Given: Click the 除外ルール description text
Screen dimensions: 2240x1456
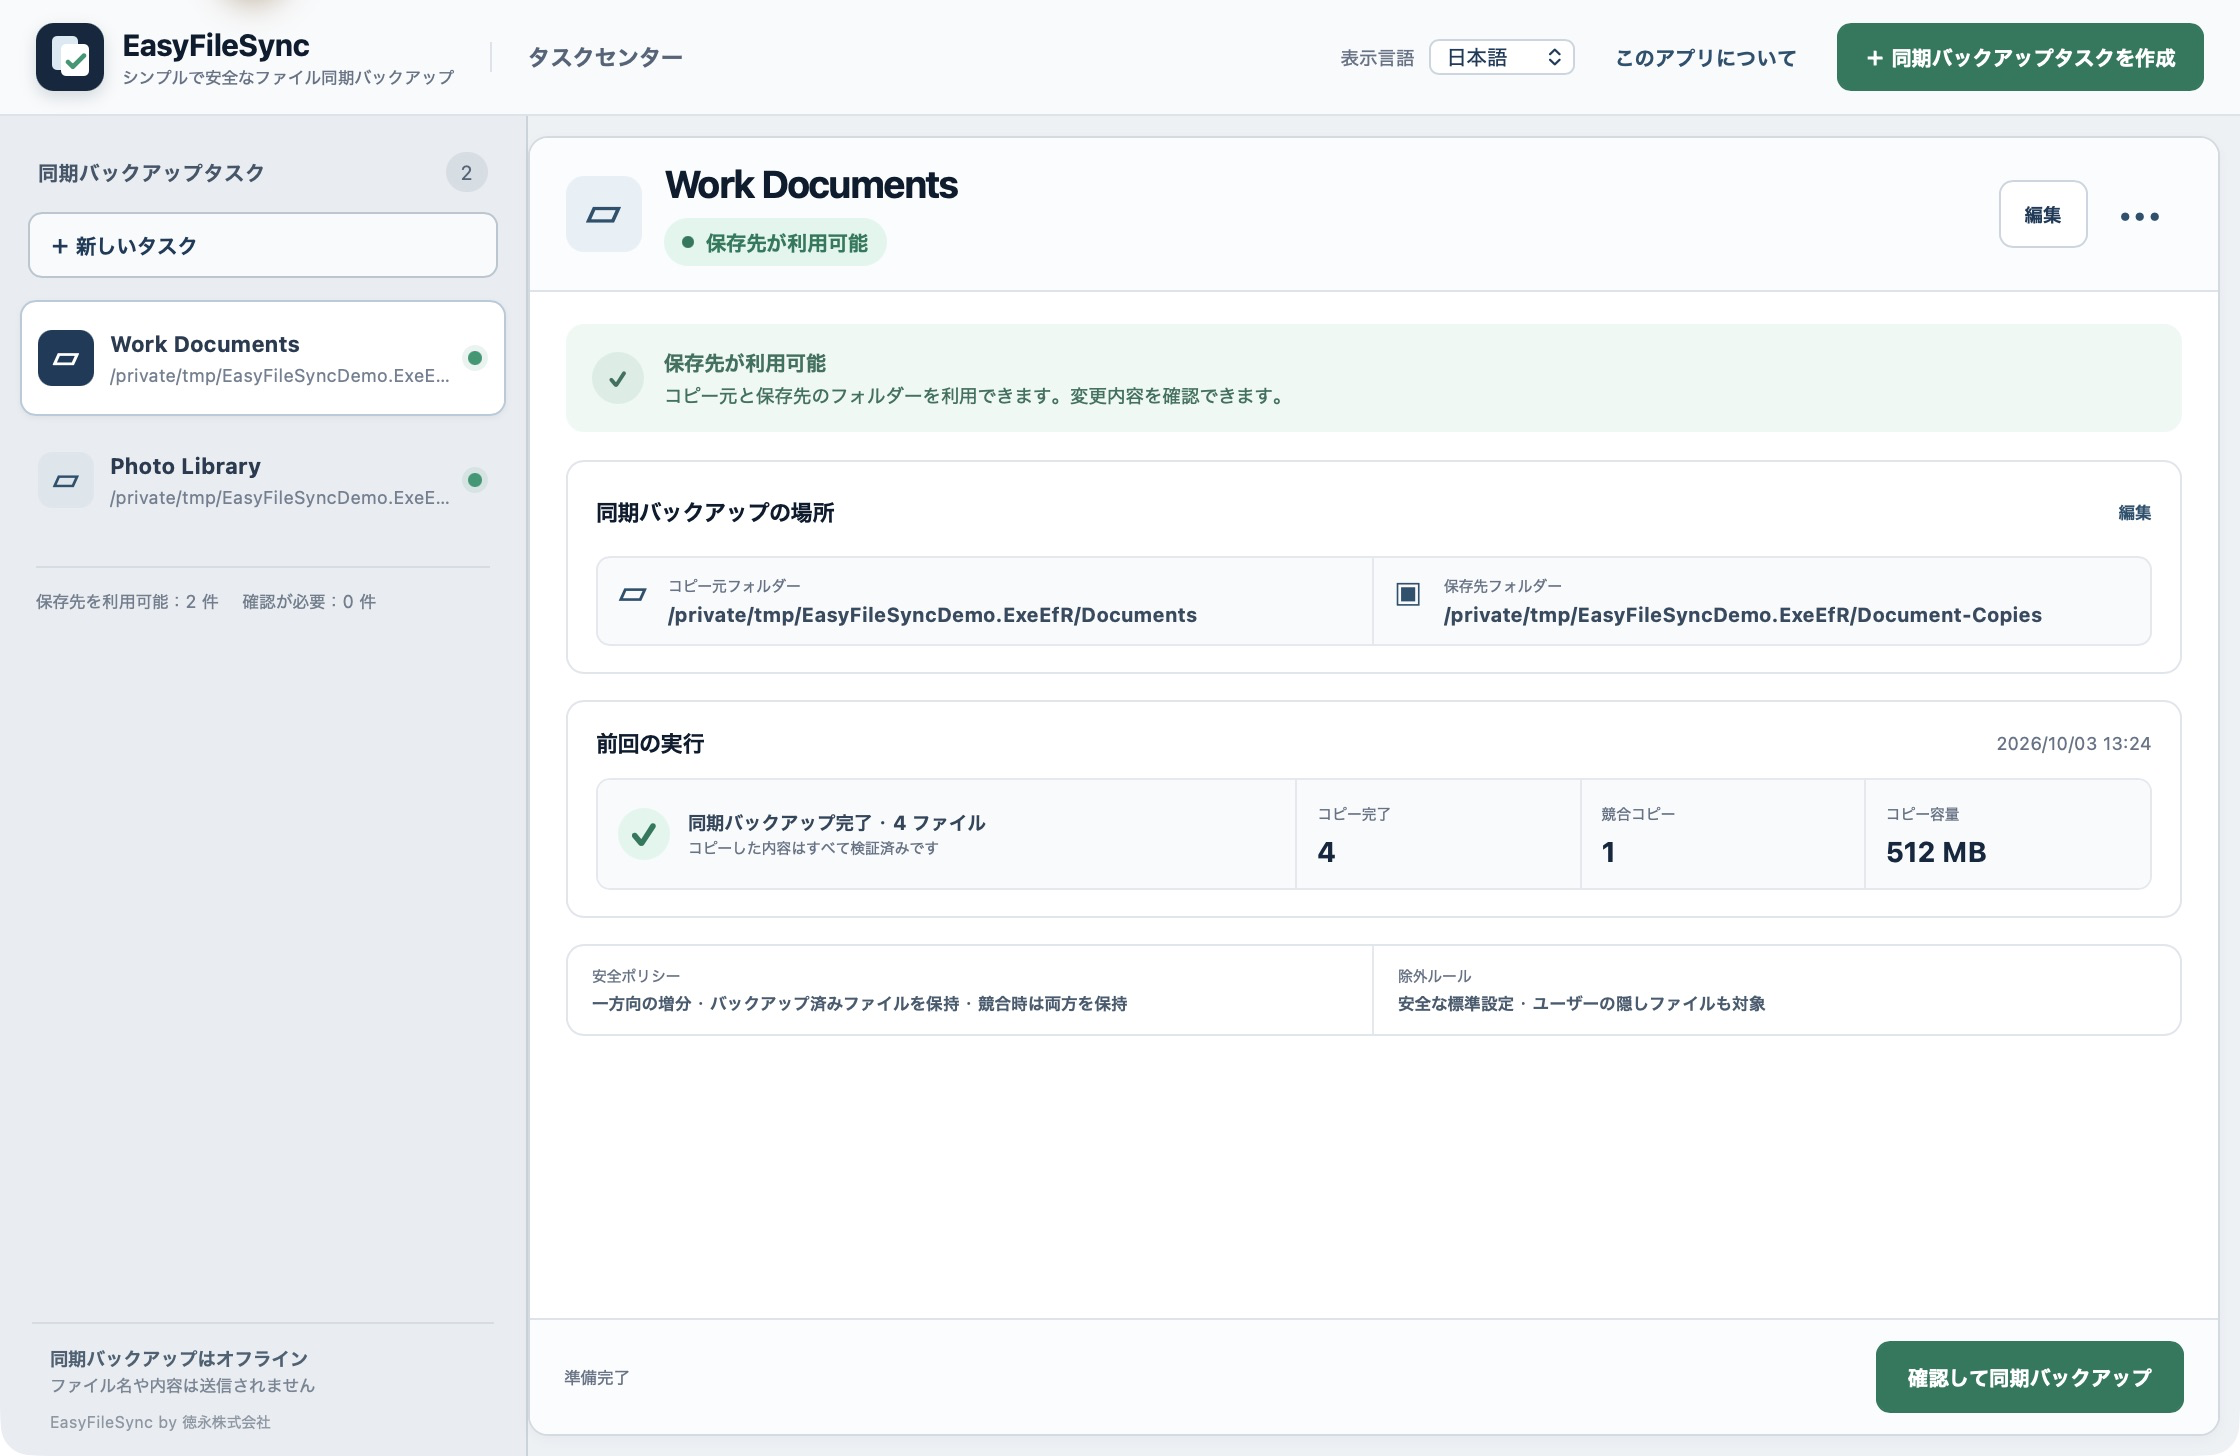Looking at the screenshot, I should click(1581, 1003).
